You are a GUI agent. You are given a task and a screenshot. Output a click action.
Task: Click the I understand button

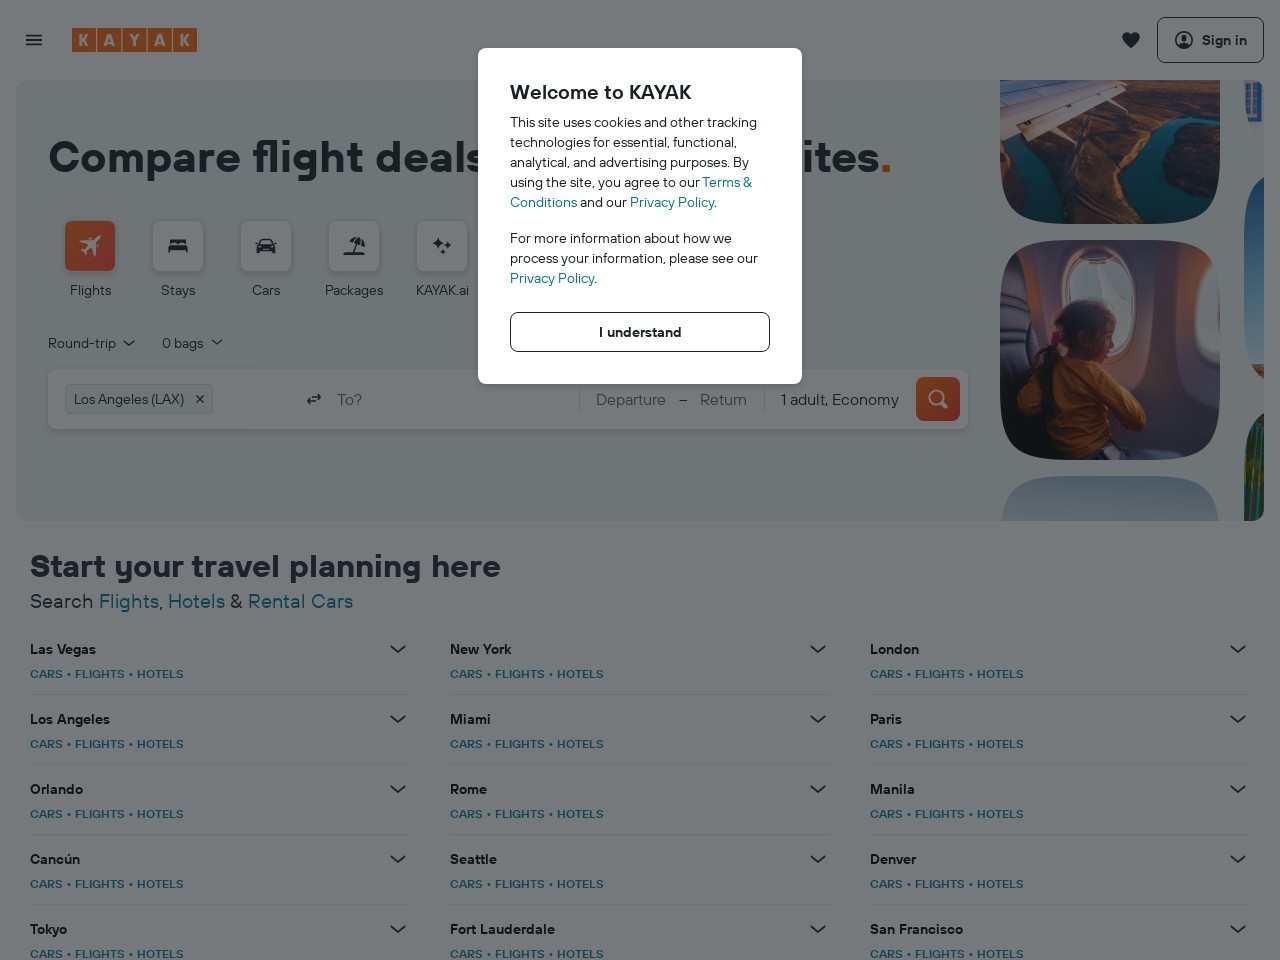(640, 332)
